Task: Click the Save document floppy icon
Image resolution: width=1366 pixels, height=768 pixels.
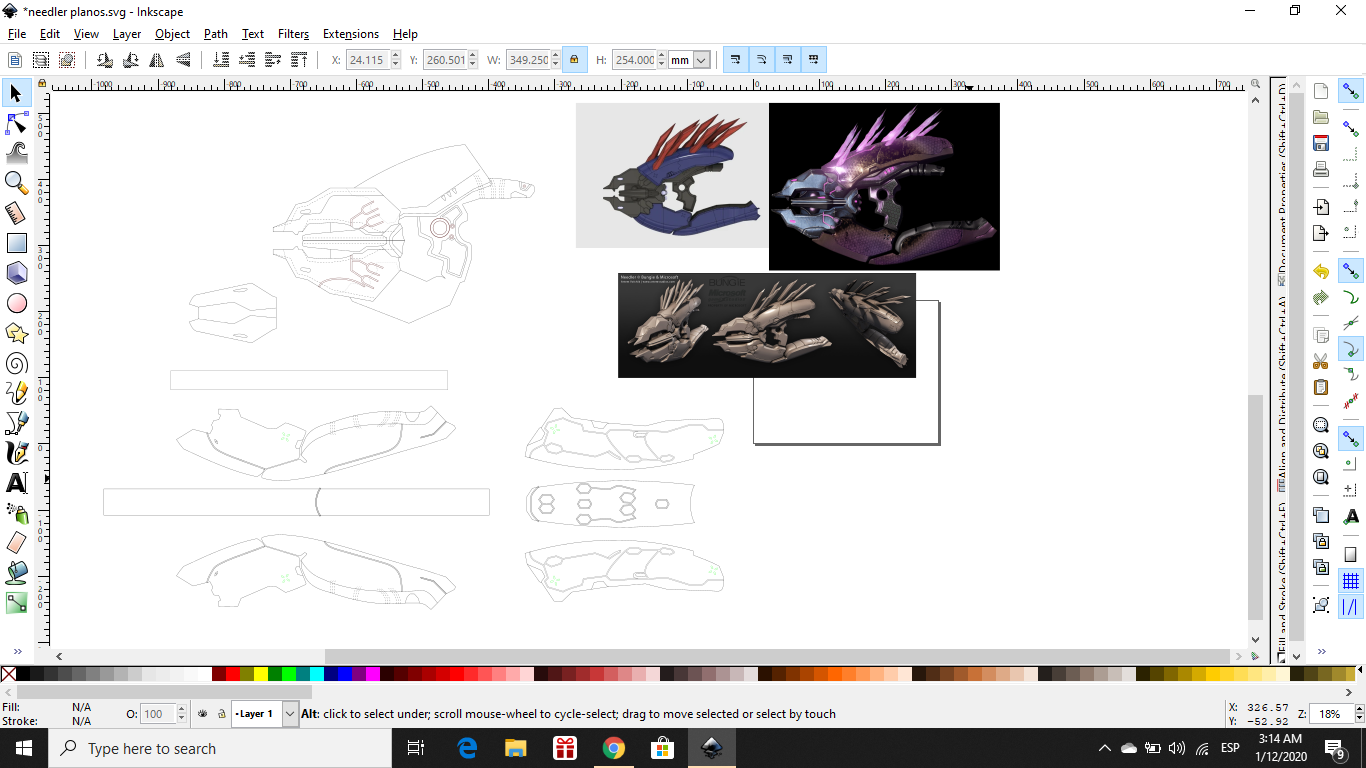Action: (x=1321, y=143)
